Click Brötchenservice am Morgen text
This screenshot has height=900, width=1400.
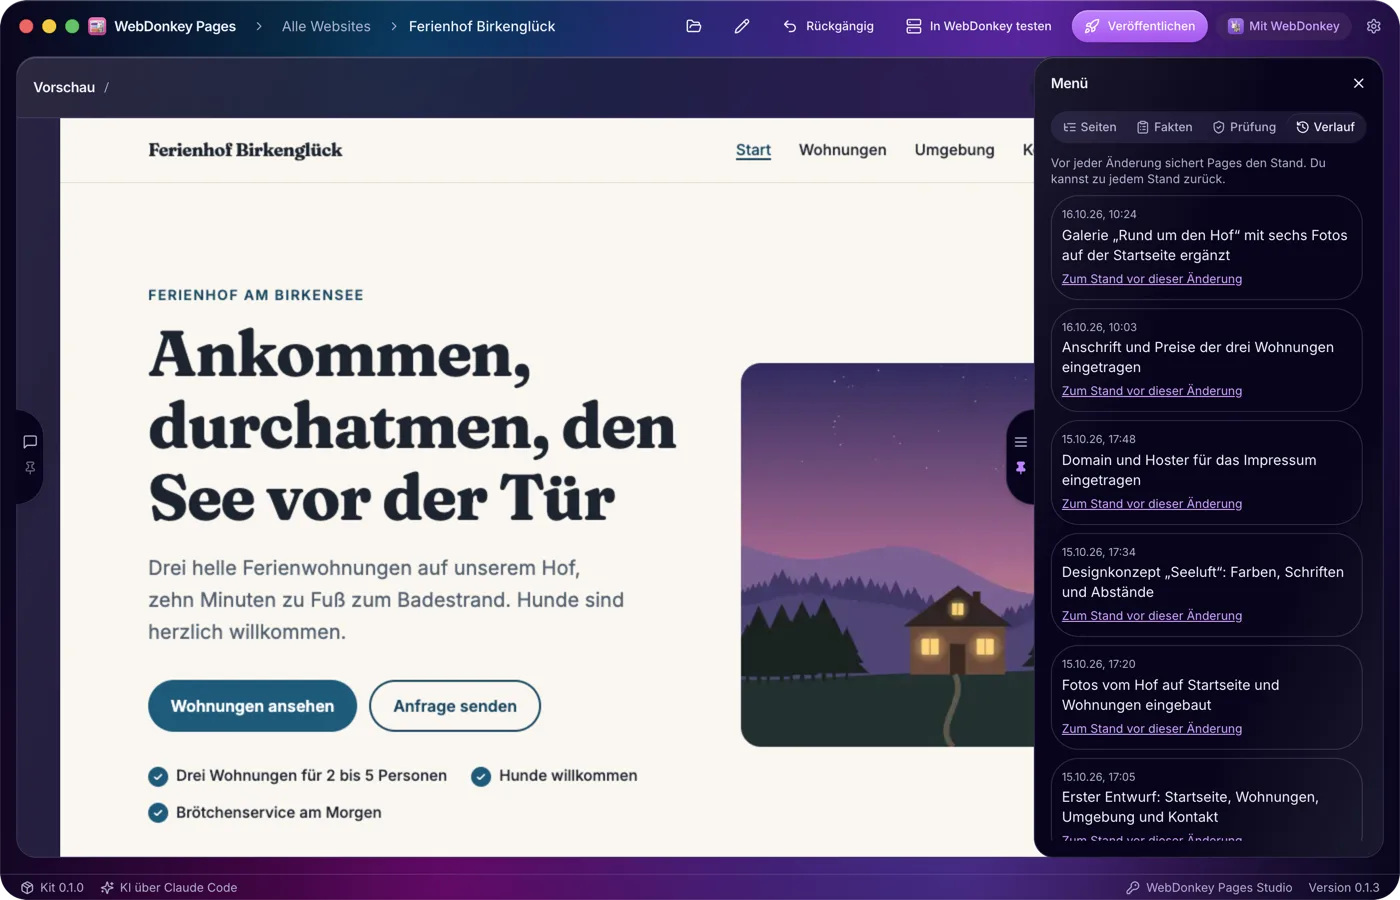pos(279,813)
